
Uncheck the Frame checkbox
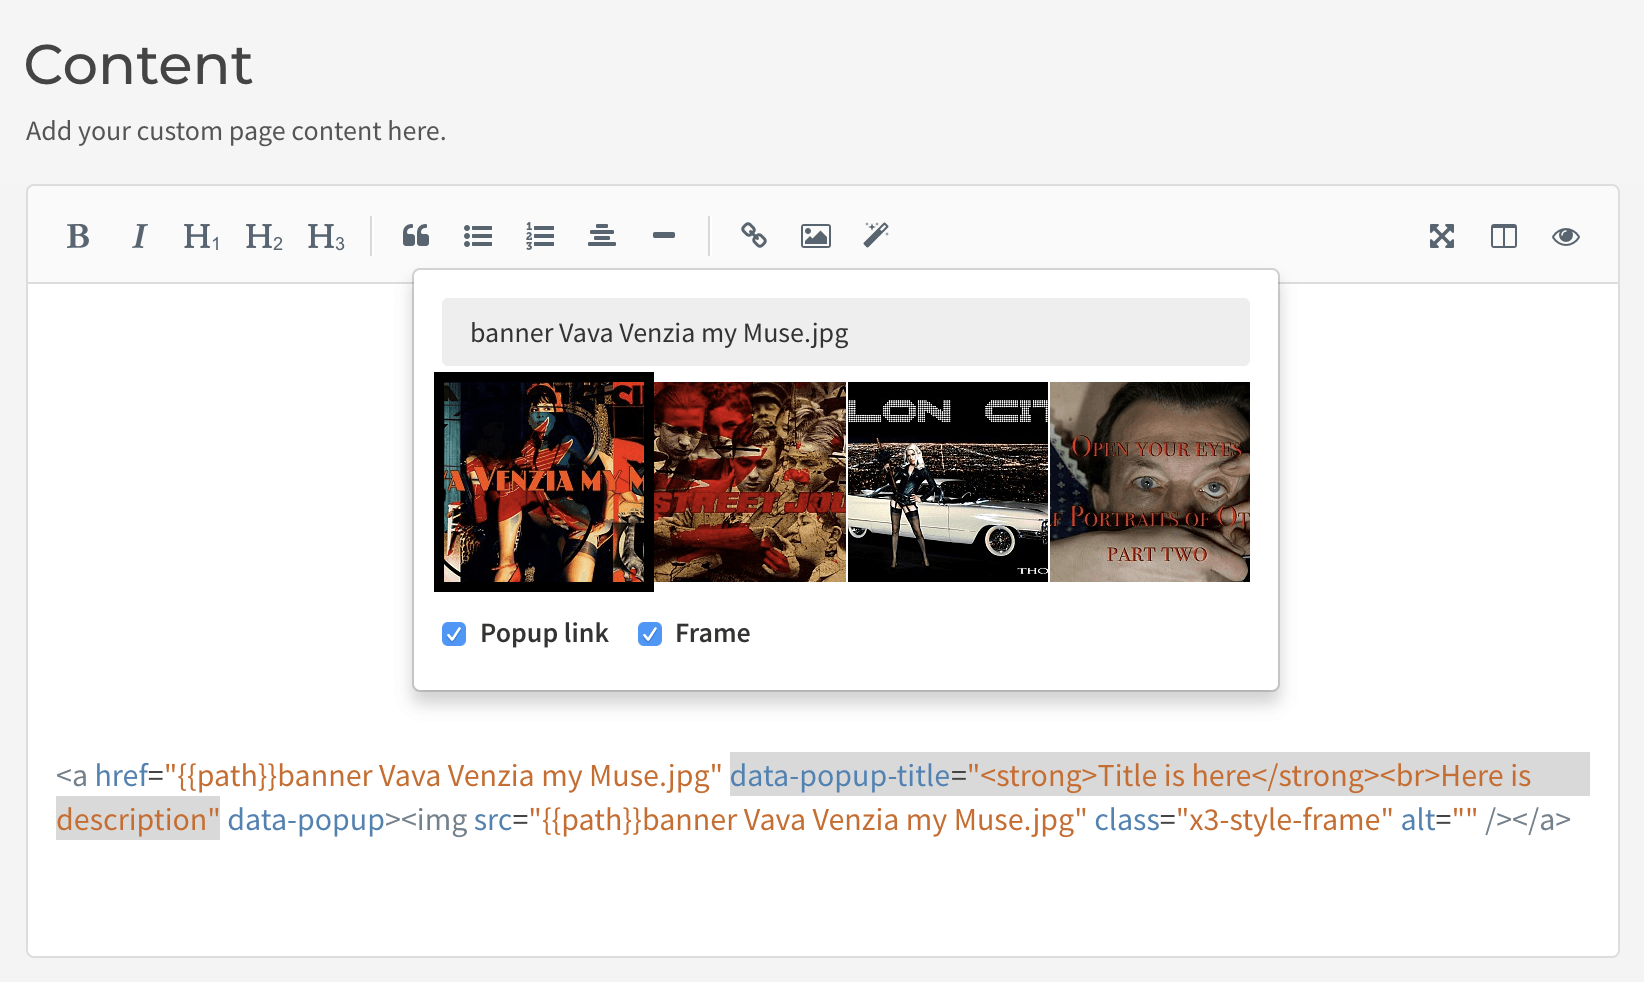[x=650, y=634]
